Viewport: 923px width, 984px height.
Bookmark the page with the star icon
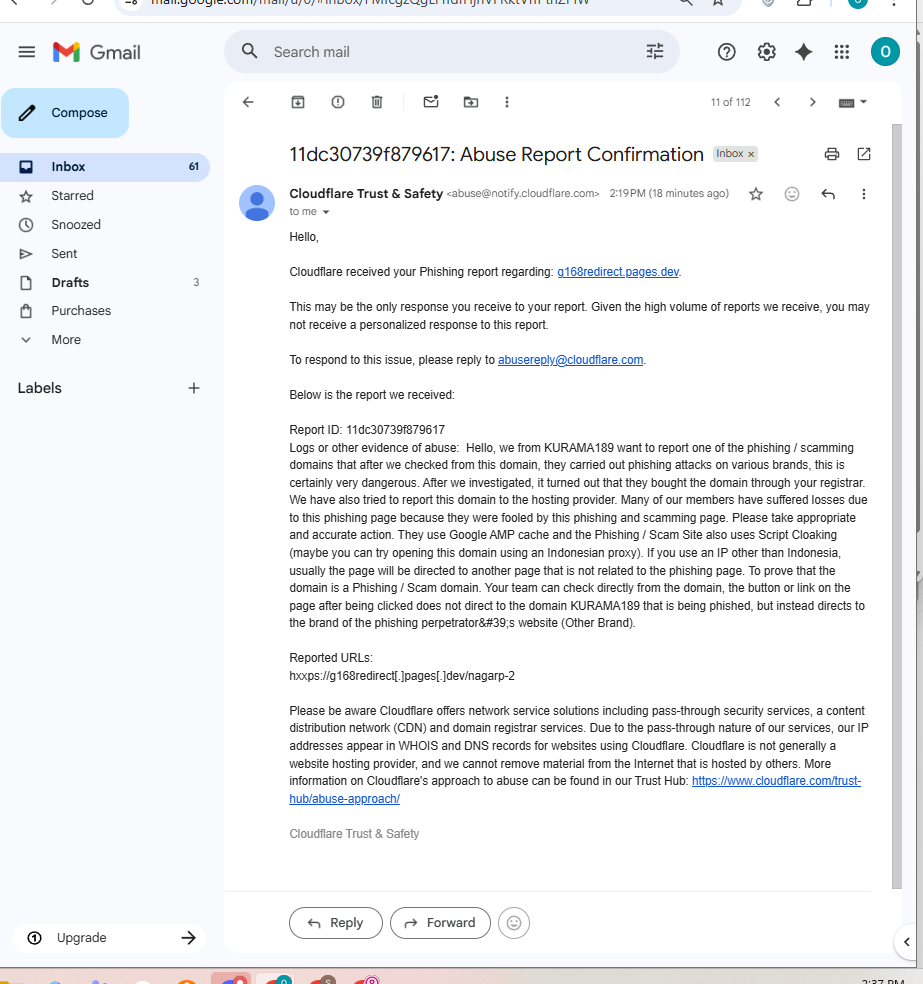pyautogui.click(x=718, y=3)
